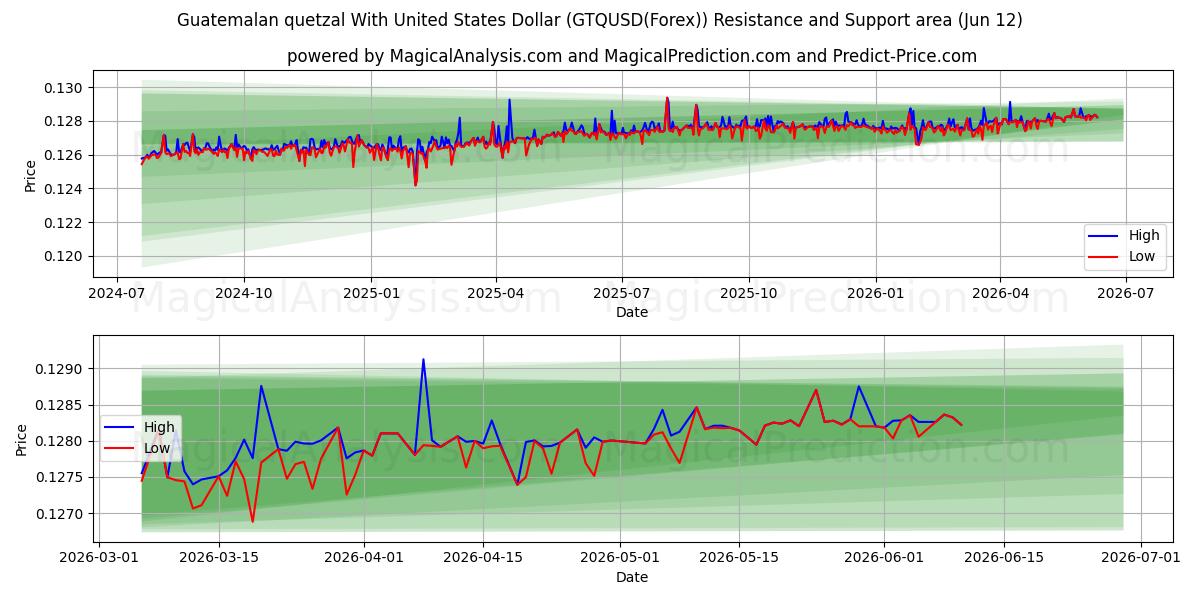Click the 2025-07 x-axis tick label
The width and height of the screenshot is (1200, 600).
622,293
